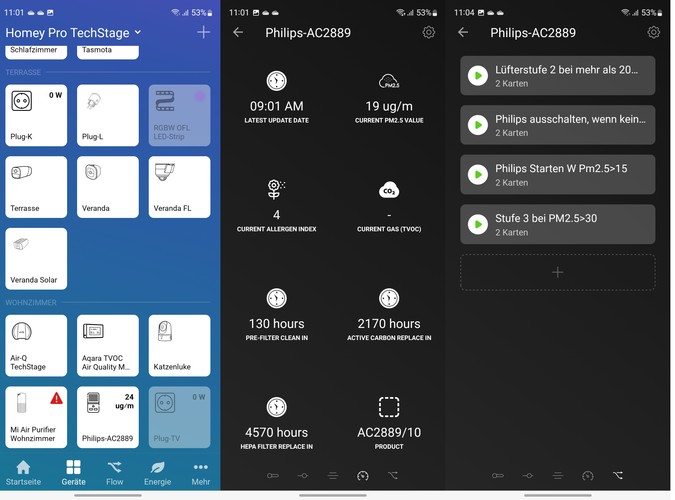Click the red warning triangle on Mi Air Purifier

coord(56,398)
